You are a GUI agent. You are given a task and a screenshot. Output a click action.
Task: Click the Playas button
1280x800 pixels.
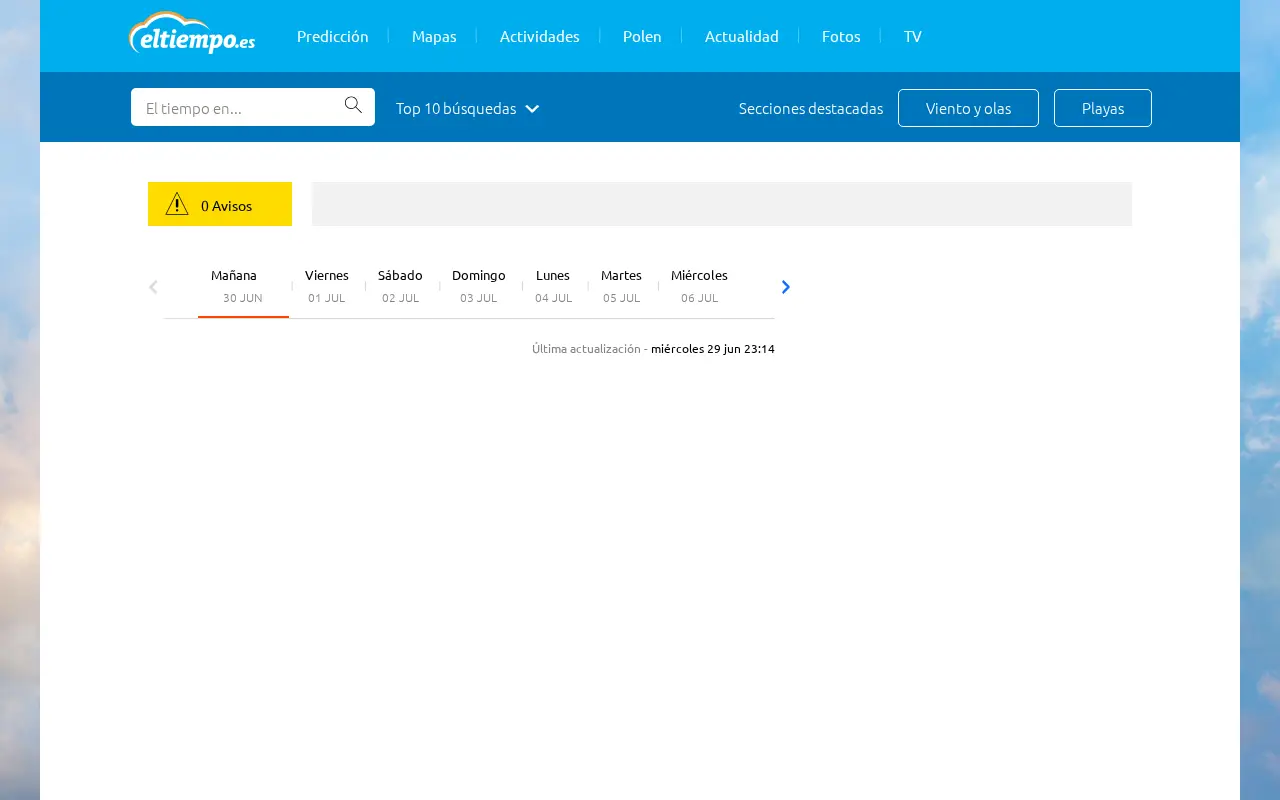click(x=1103, y=108)
